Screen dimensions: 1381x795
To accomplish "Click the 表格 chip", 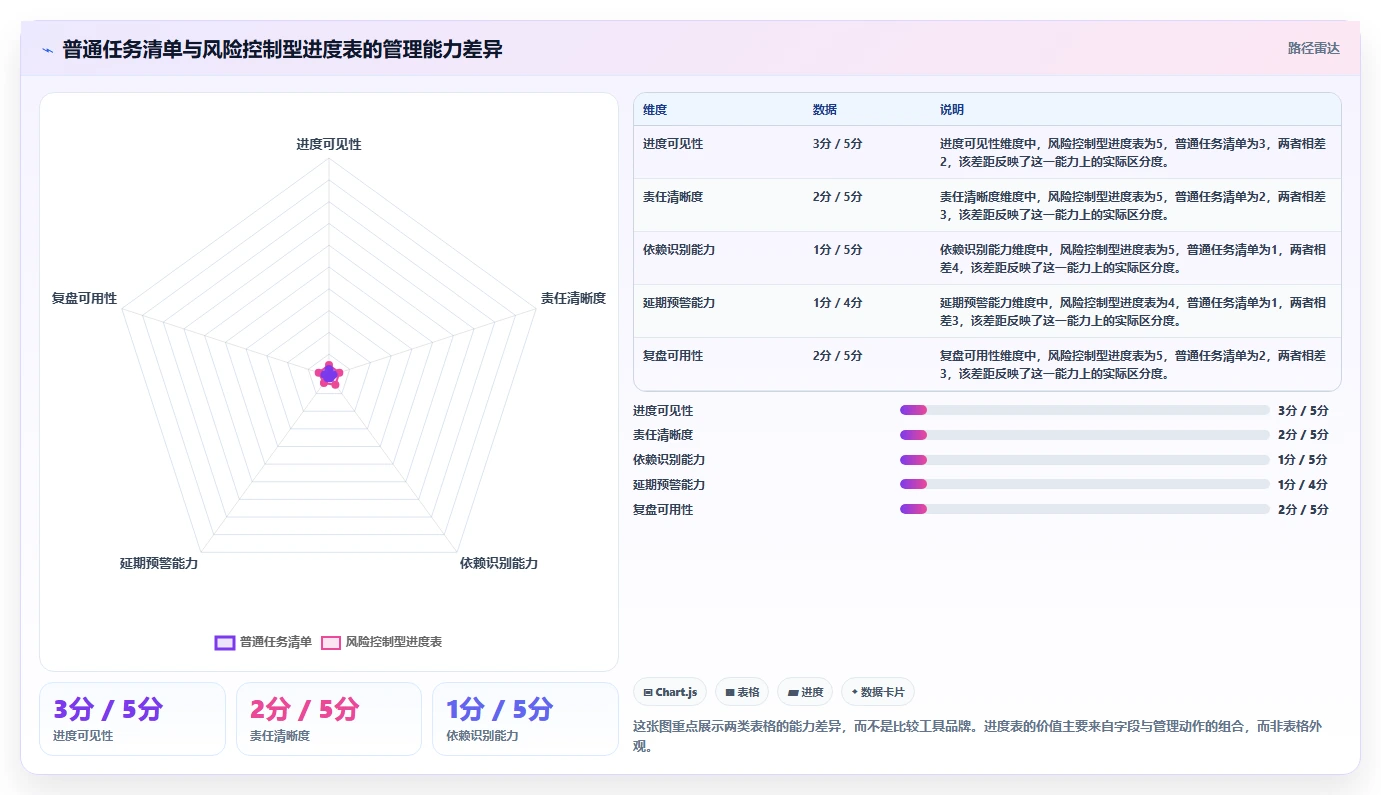I will pos(742,692).
